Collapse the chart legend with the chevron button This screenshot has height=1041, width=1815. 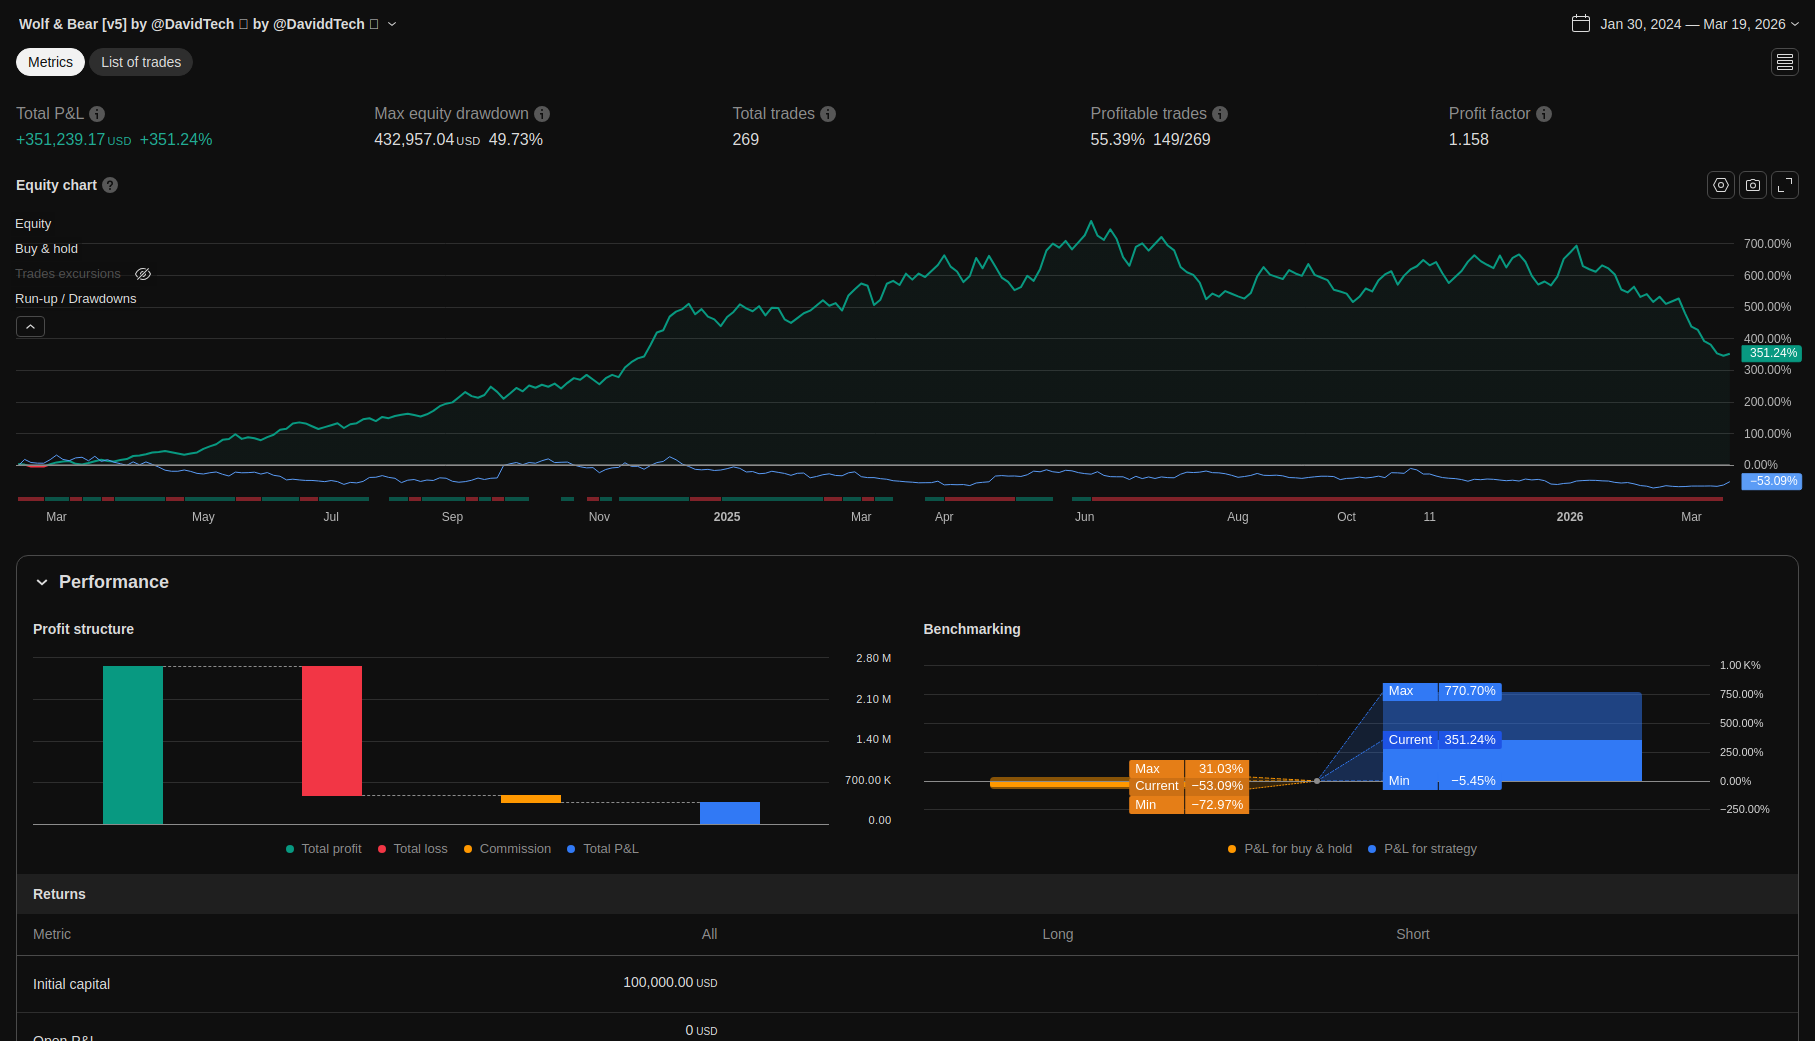(30, 327)
